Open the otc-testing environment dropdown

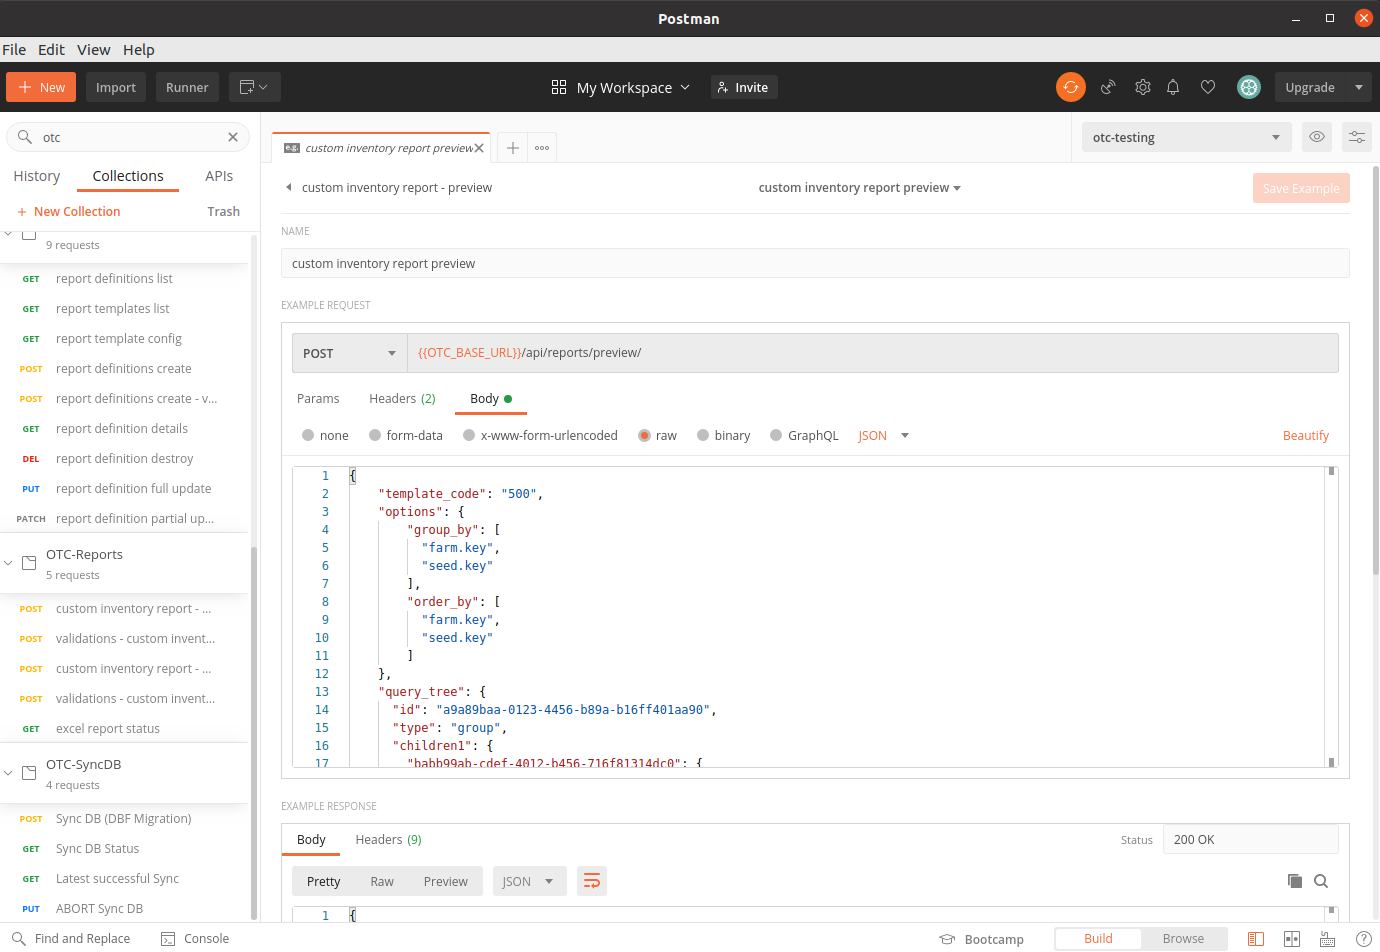click(1185, 137)
